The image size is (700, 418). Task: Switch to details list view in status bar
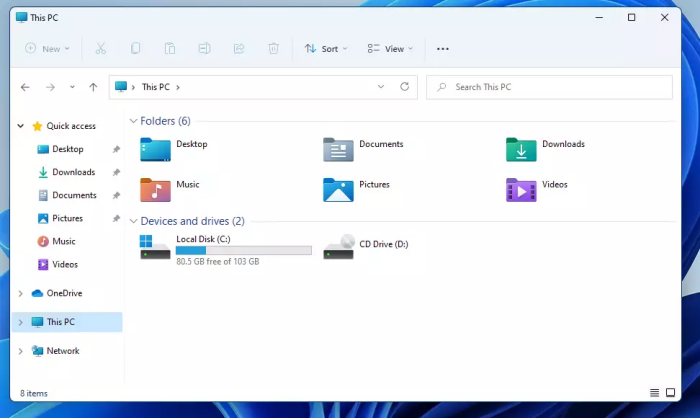pyautogui.click(x=655, y=393)
